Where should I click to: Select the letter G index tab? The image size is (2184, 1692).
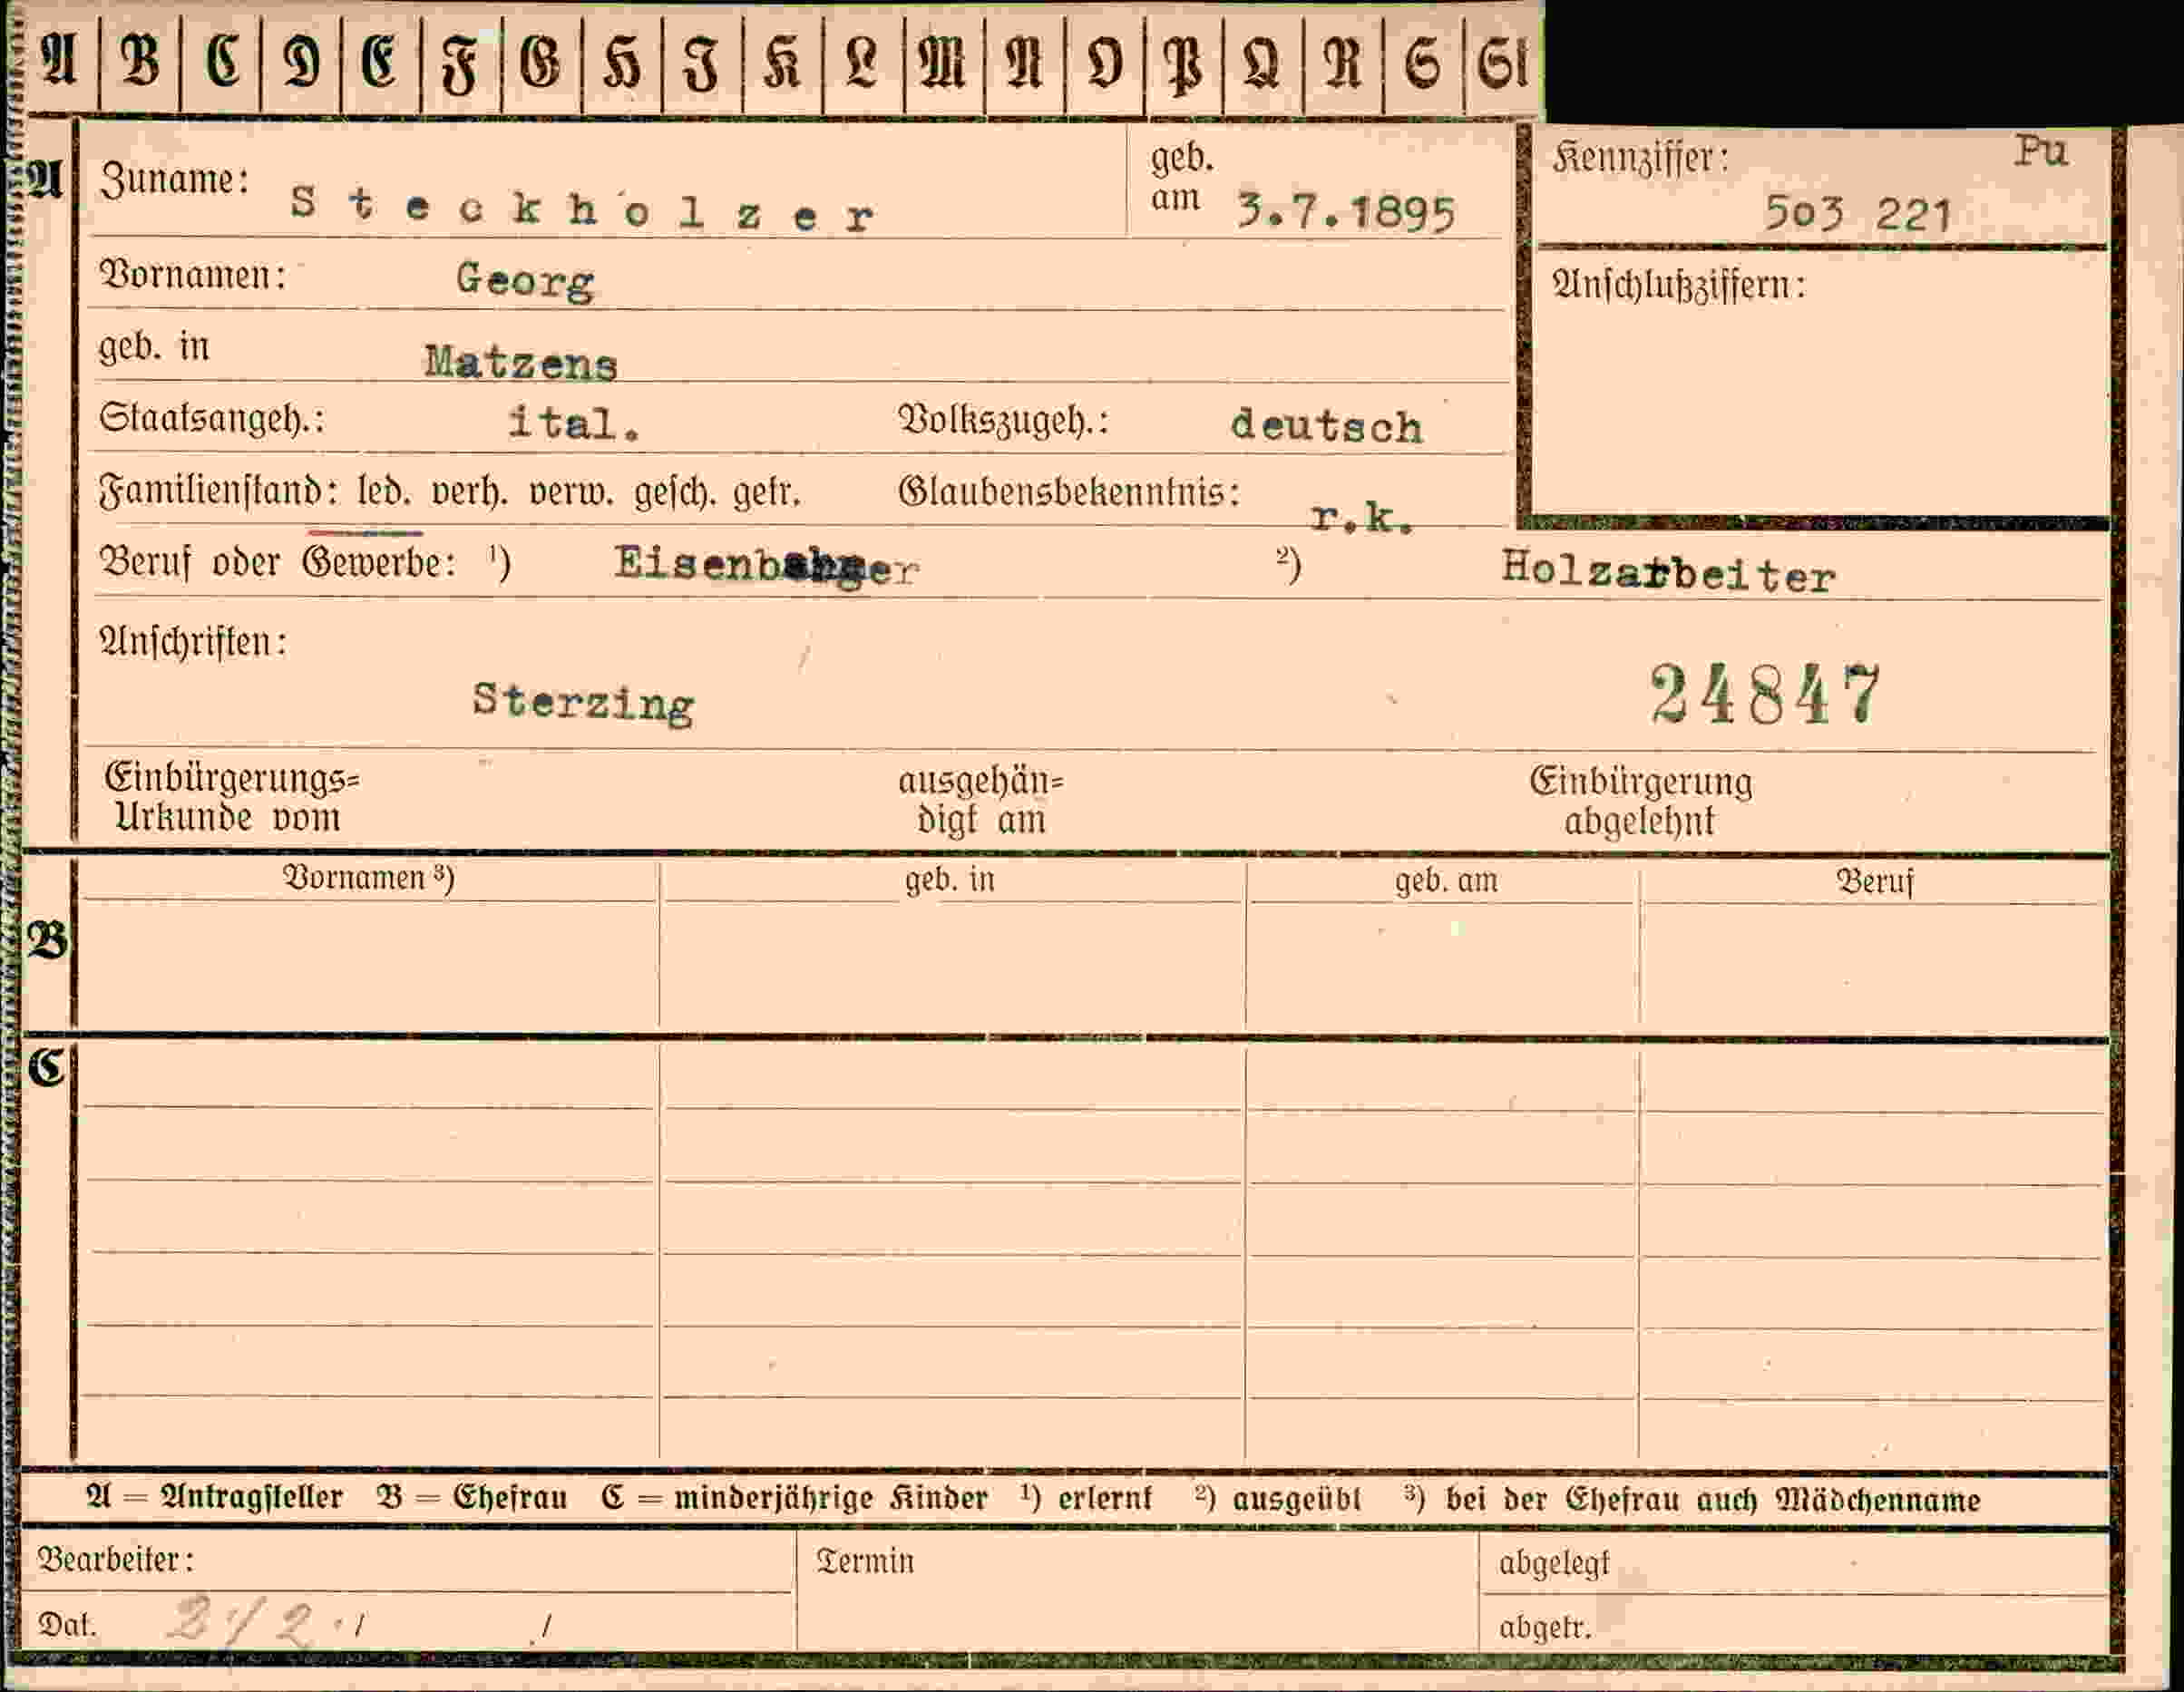click(x=541, y=62)
